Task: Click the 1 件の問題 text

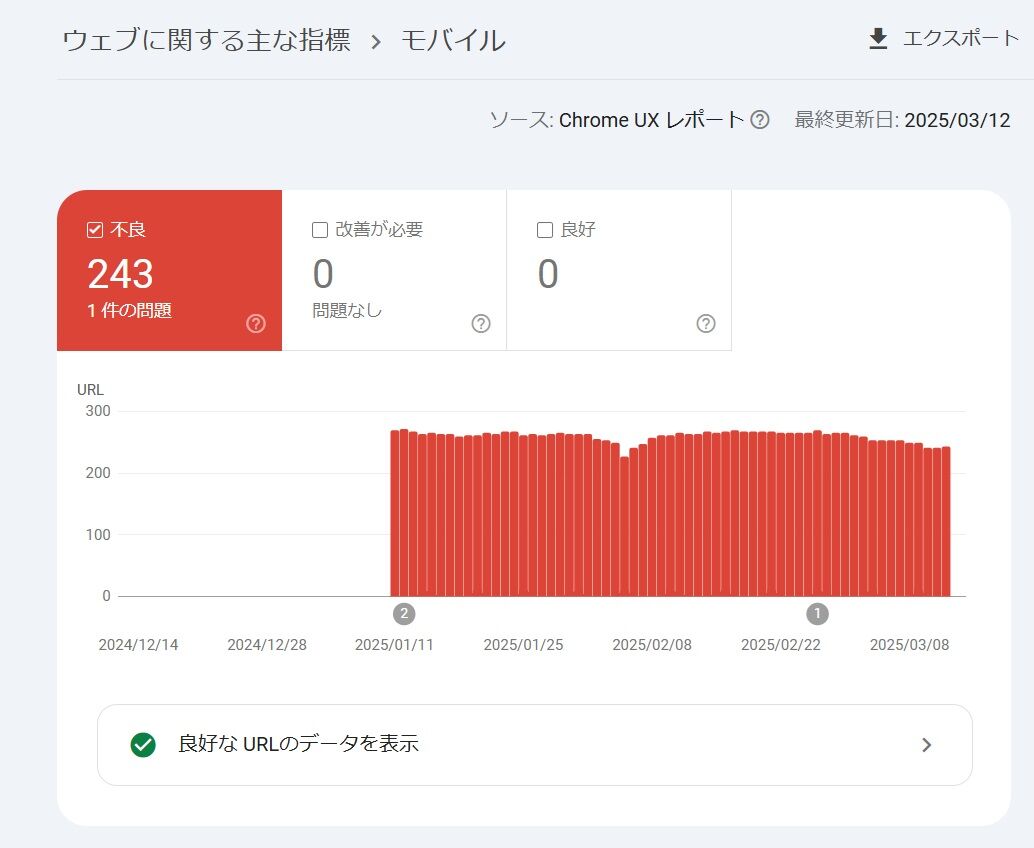Action: tap(130, 311)
